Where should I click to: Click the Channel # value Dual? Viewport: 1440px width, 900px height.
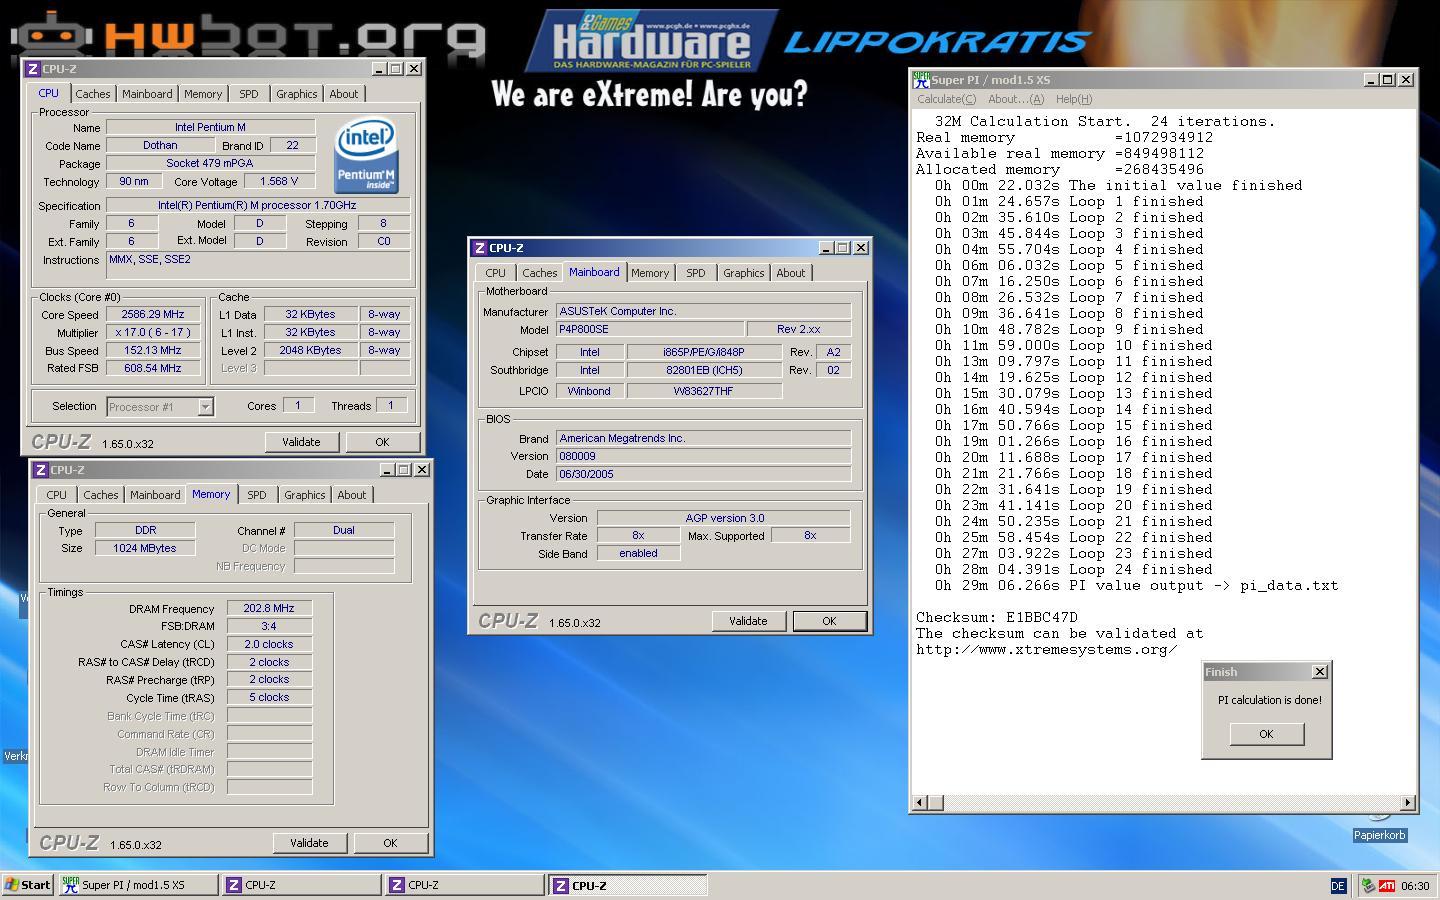point(344,530)
